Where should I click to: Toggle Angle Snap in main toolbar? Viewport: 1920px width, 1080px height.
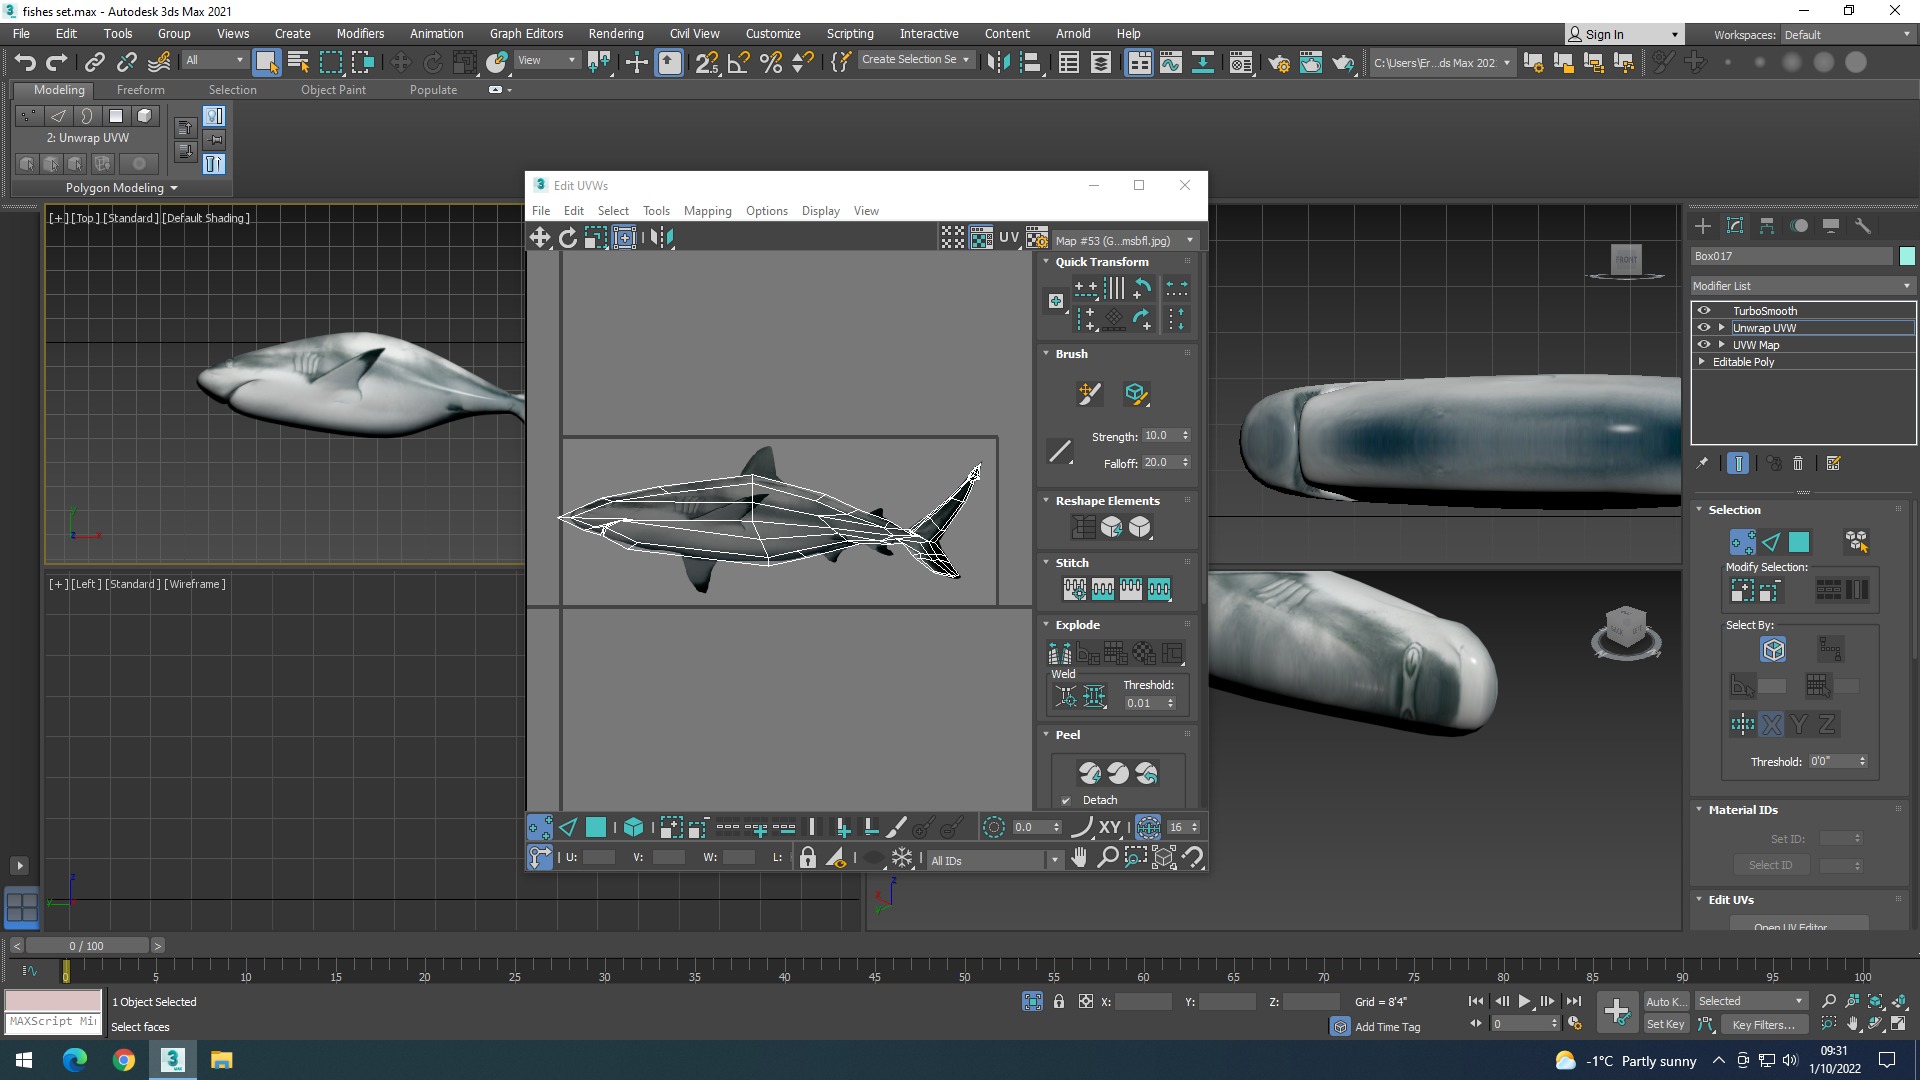pyautogui.click(x=739, y=62)
